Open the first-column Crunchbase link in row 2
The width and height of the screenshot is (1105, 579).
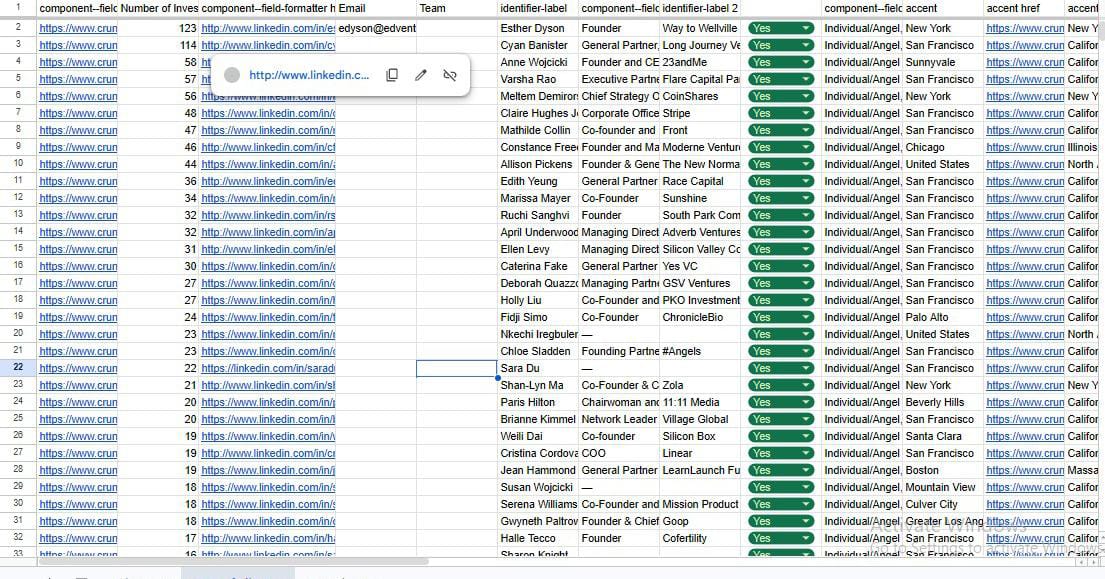coord(78,28)
